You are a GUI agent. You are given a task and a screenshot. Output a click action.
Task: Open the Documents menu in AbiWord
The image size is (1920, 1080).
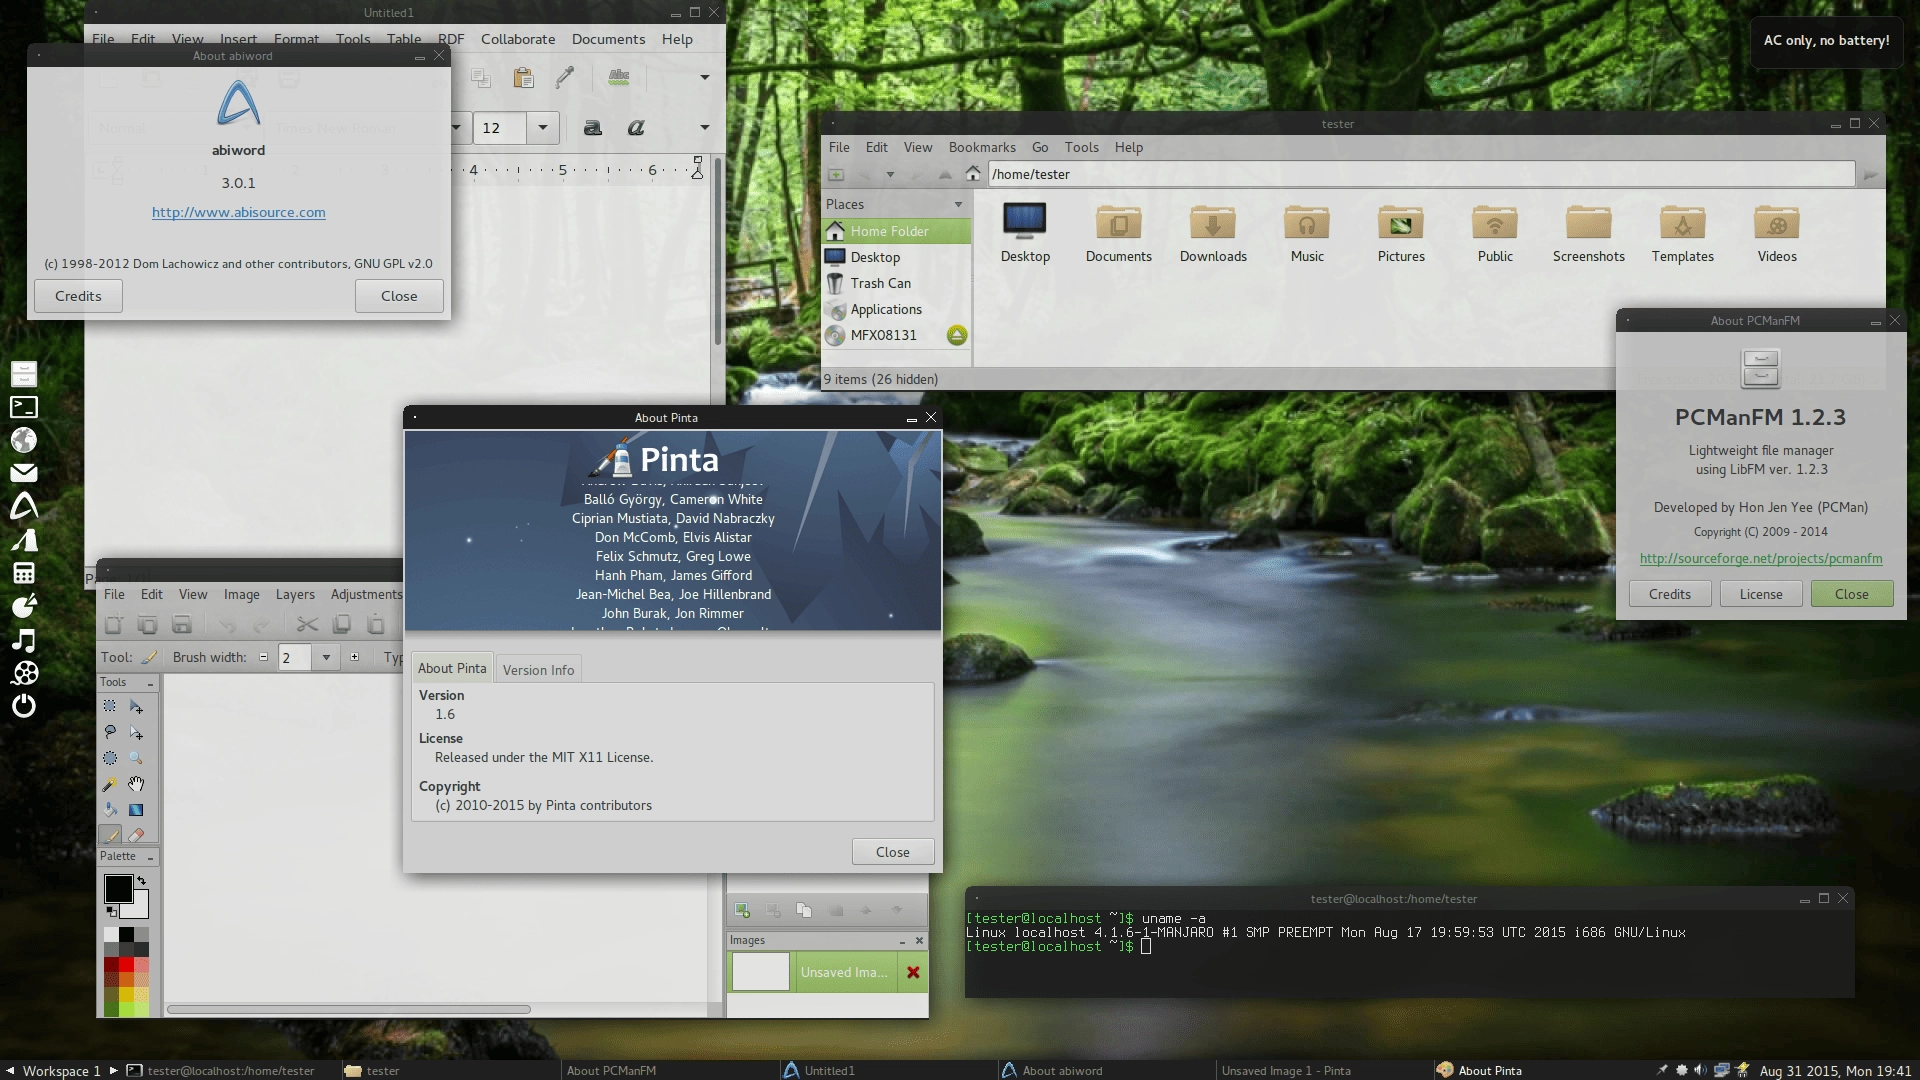click(608, 39)
